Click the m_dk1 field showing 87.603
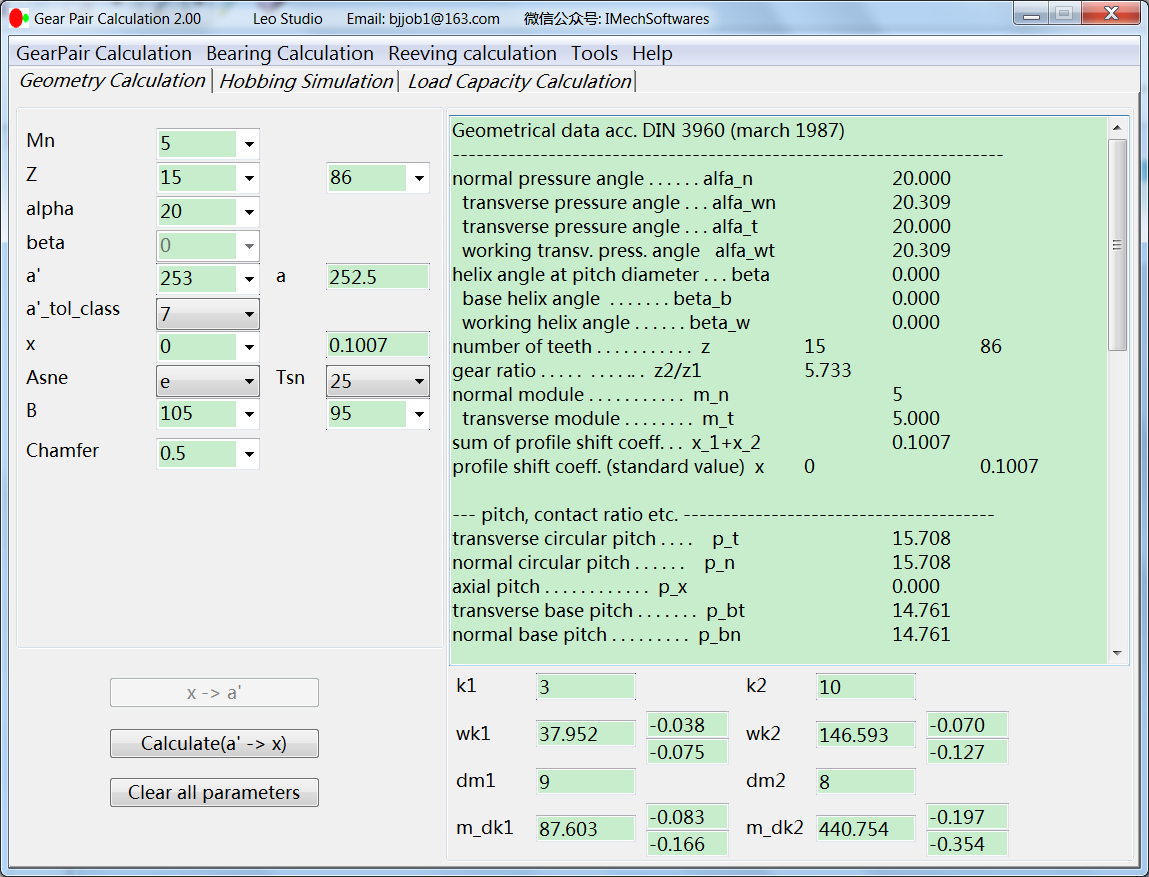The image size is (1149, 877). [x=585, y=829]
